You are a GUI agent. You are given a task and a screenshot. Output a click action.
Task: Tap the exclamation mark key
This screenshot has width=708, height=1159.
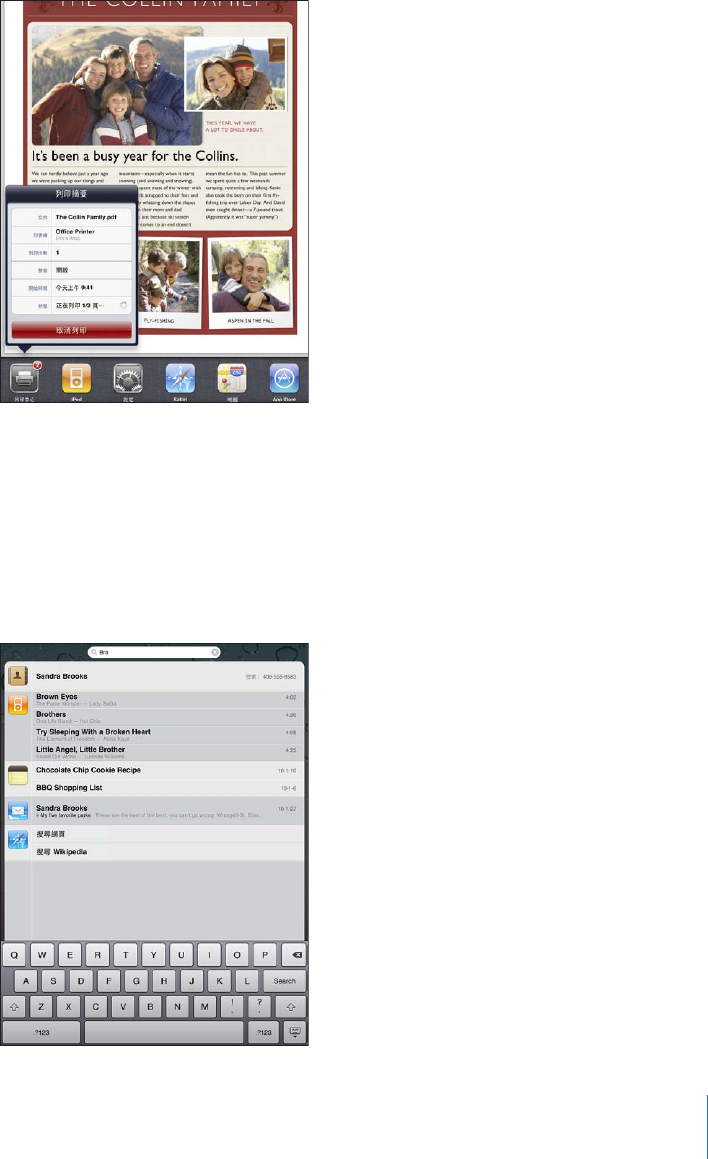(232, 1007)
